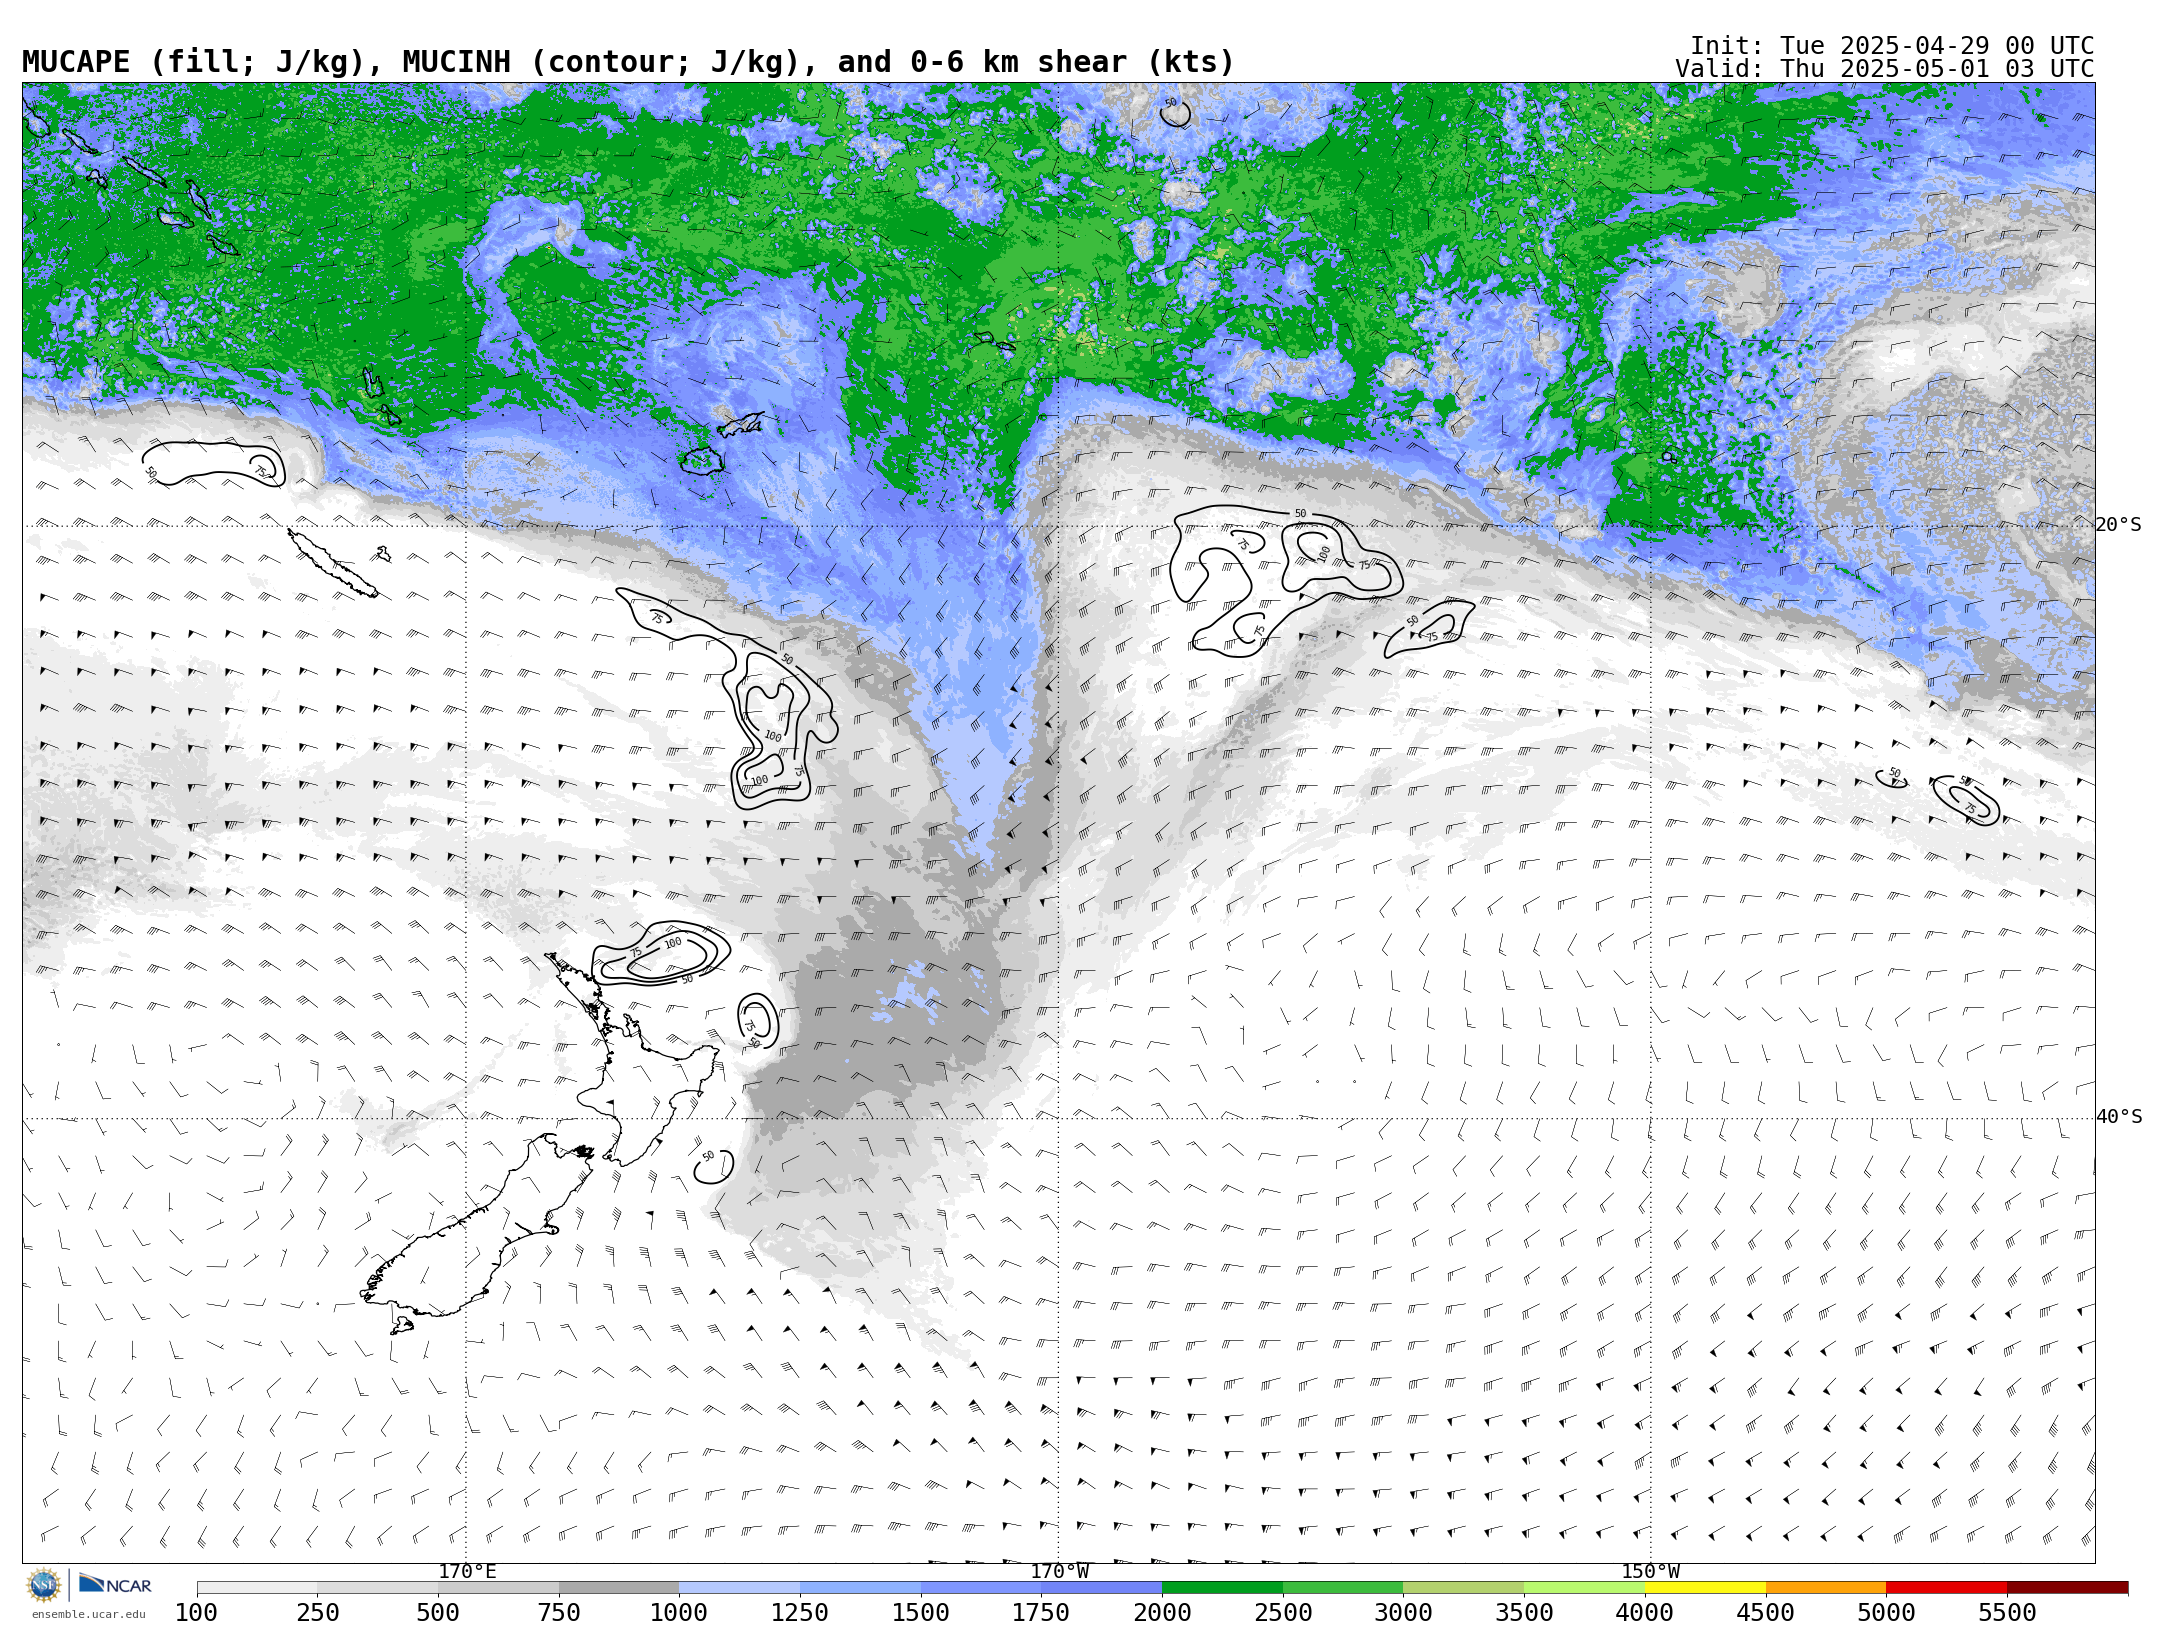This screenshot has height=1626, width=2160.
Task: Pick the olive 3000–3500 colorbar swatch
Action: point(1464,1588)
